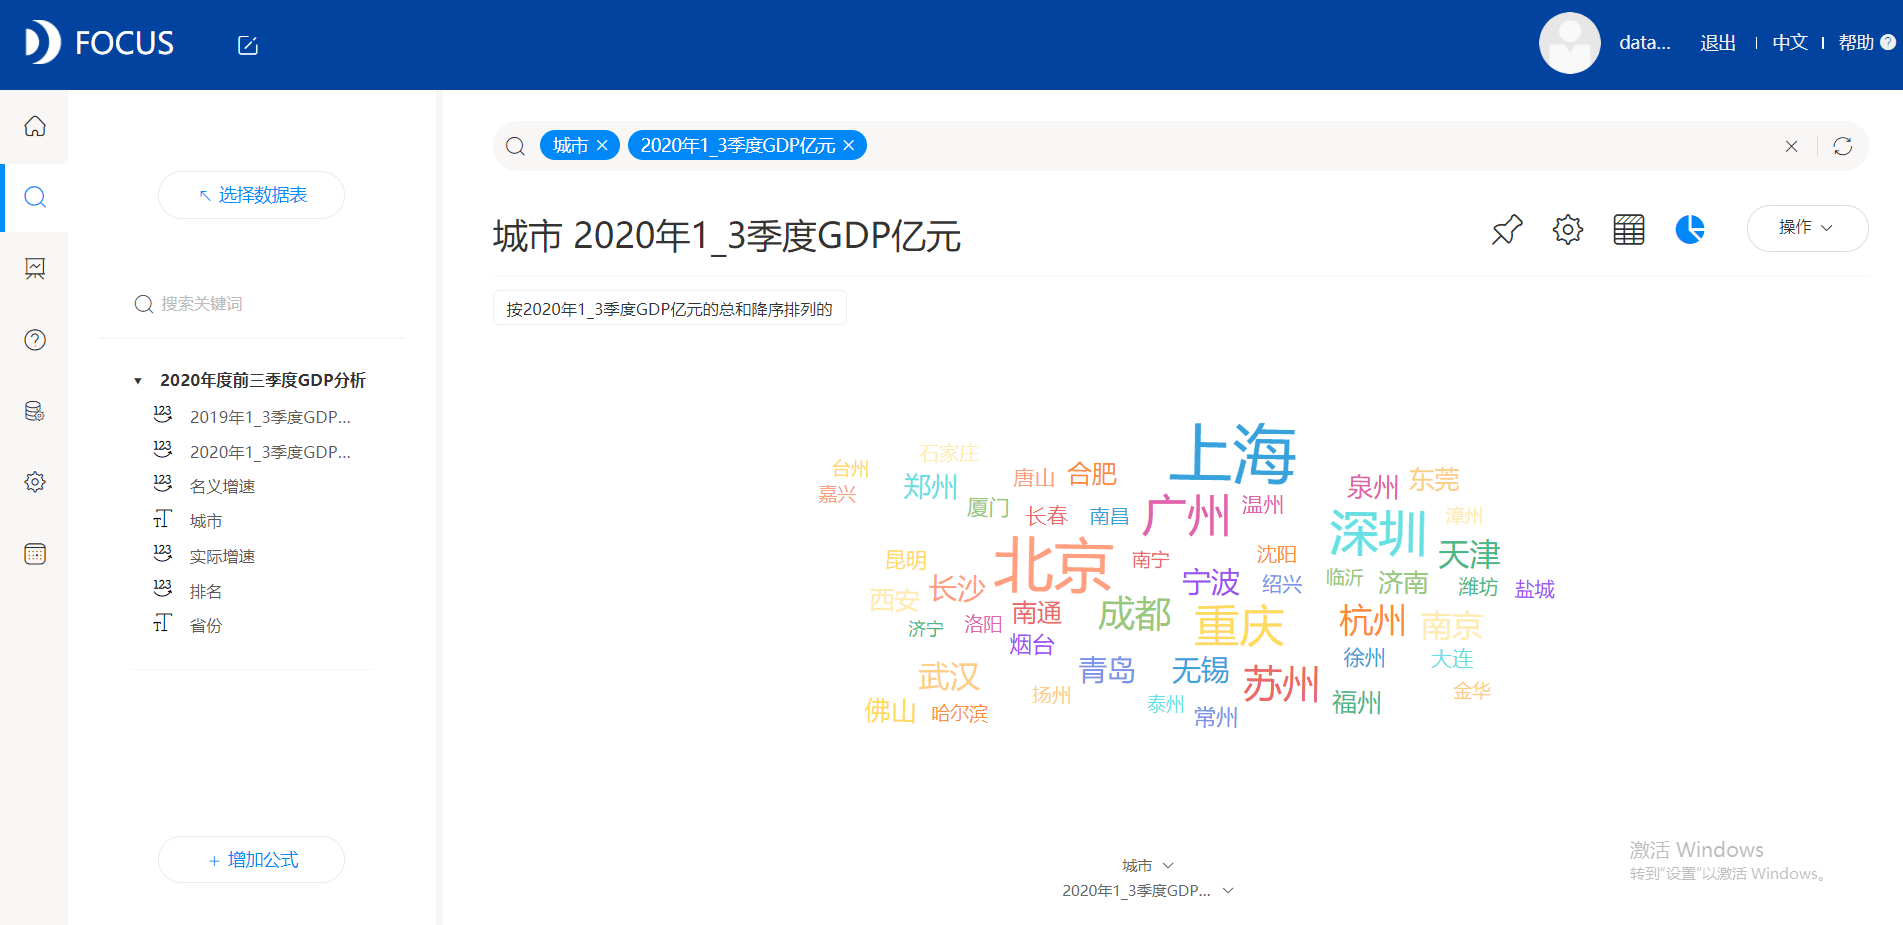Click the word 金华 in the word cloud
Image resolution: width=1903 pixels, height=925 pixels.
[1471, 691]
